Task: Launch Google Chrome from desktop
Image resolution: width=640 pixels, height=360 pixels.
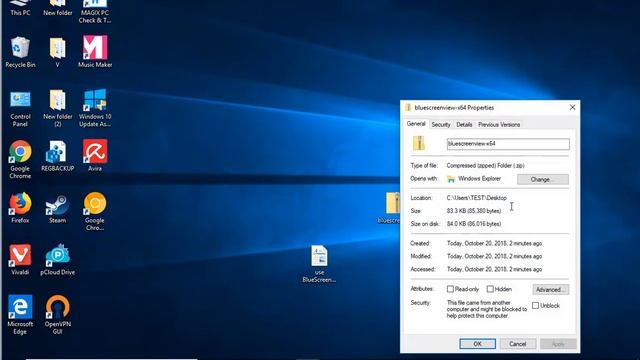Action: tap(20, 160)
